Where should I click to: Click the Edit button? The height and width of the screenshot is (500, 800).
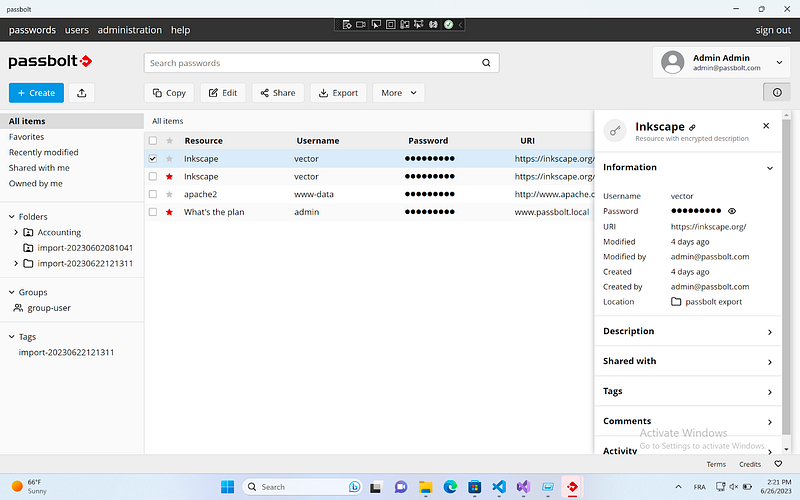(x=223, y=93)
